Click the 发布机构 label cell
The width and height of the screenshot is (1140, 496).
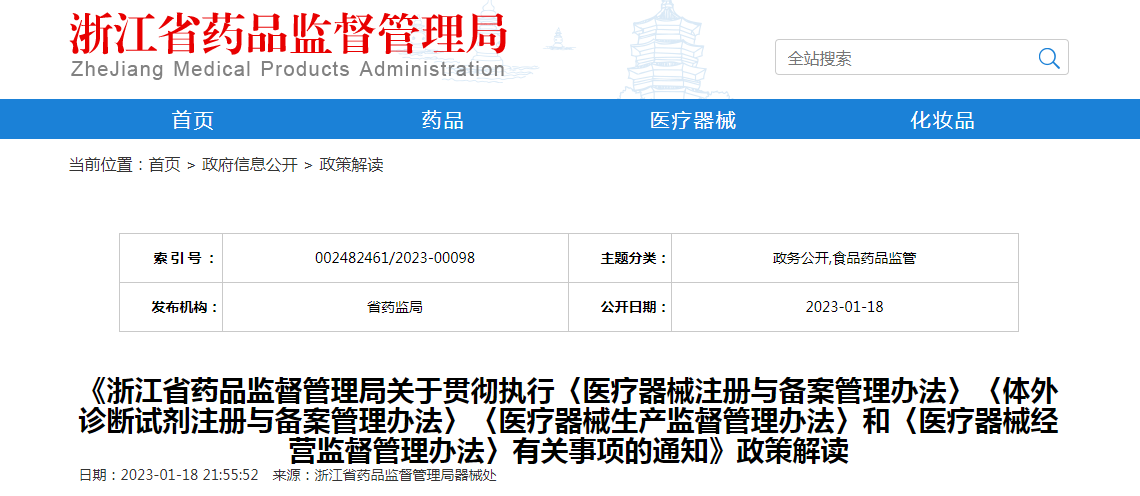pos(172,307)
